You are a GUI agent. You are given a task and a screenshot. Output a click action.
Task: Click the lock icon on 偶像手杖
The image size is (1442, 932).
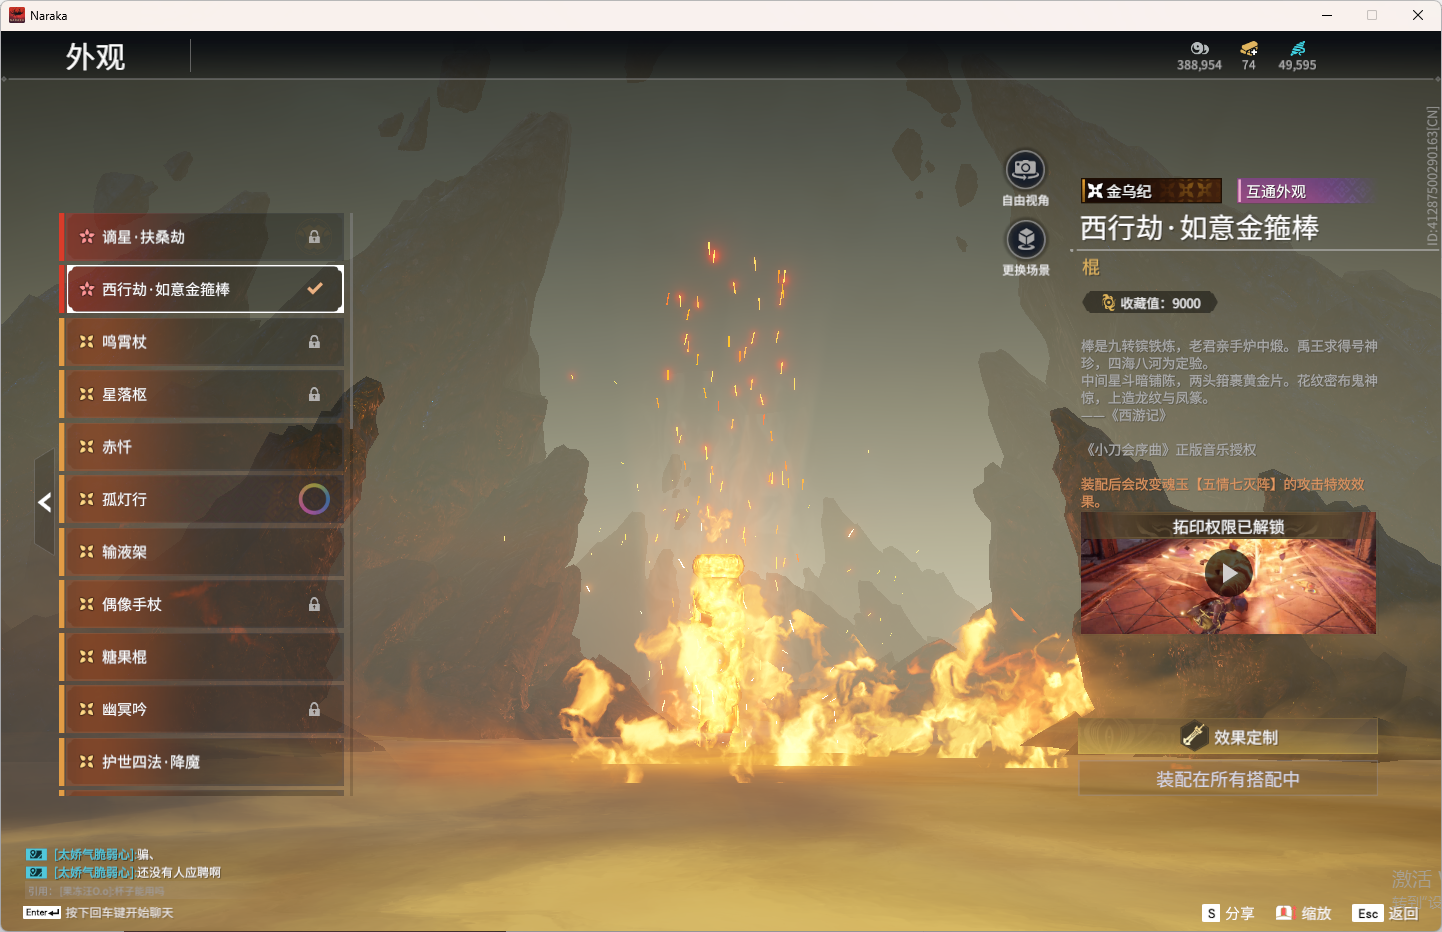point(314,604)
